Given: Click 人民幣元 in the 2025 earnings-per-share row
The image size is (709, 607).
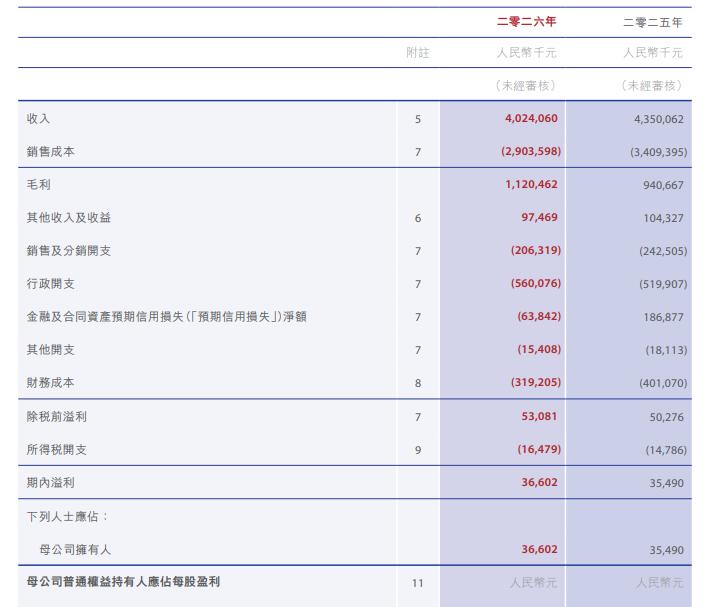Looking at the screenshot, I should point(659,583).
